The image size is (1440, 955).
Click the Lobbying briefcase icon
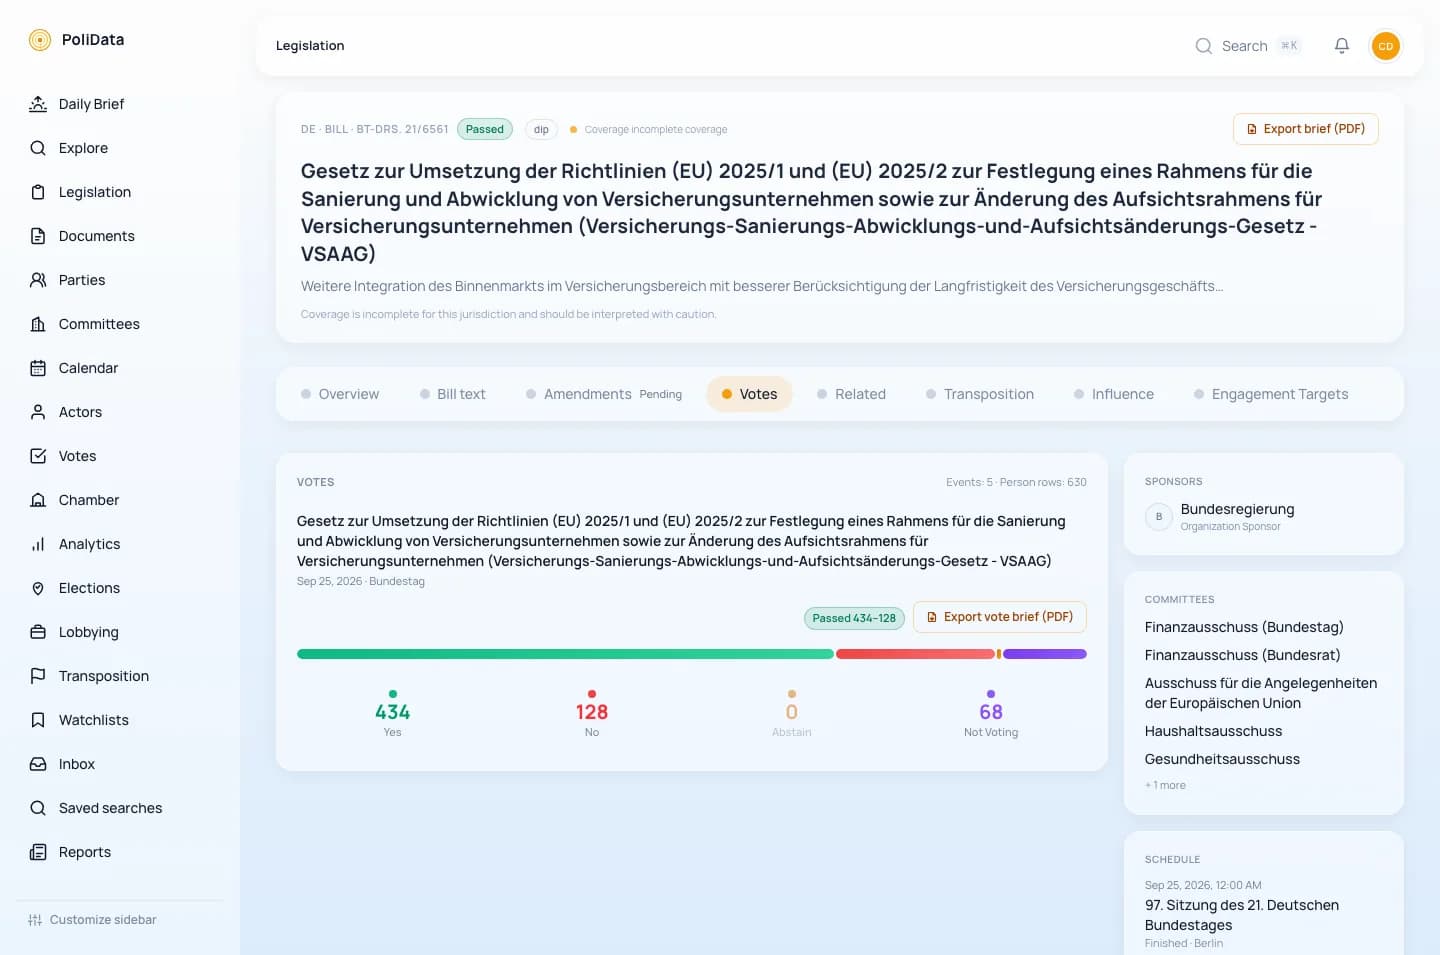[x=38, y=632]
